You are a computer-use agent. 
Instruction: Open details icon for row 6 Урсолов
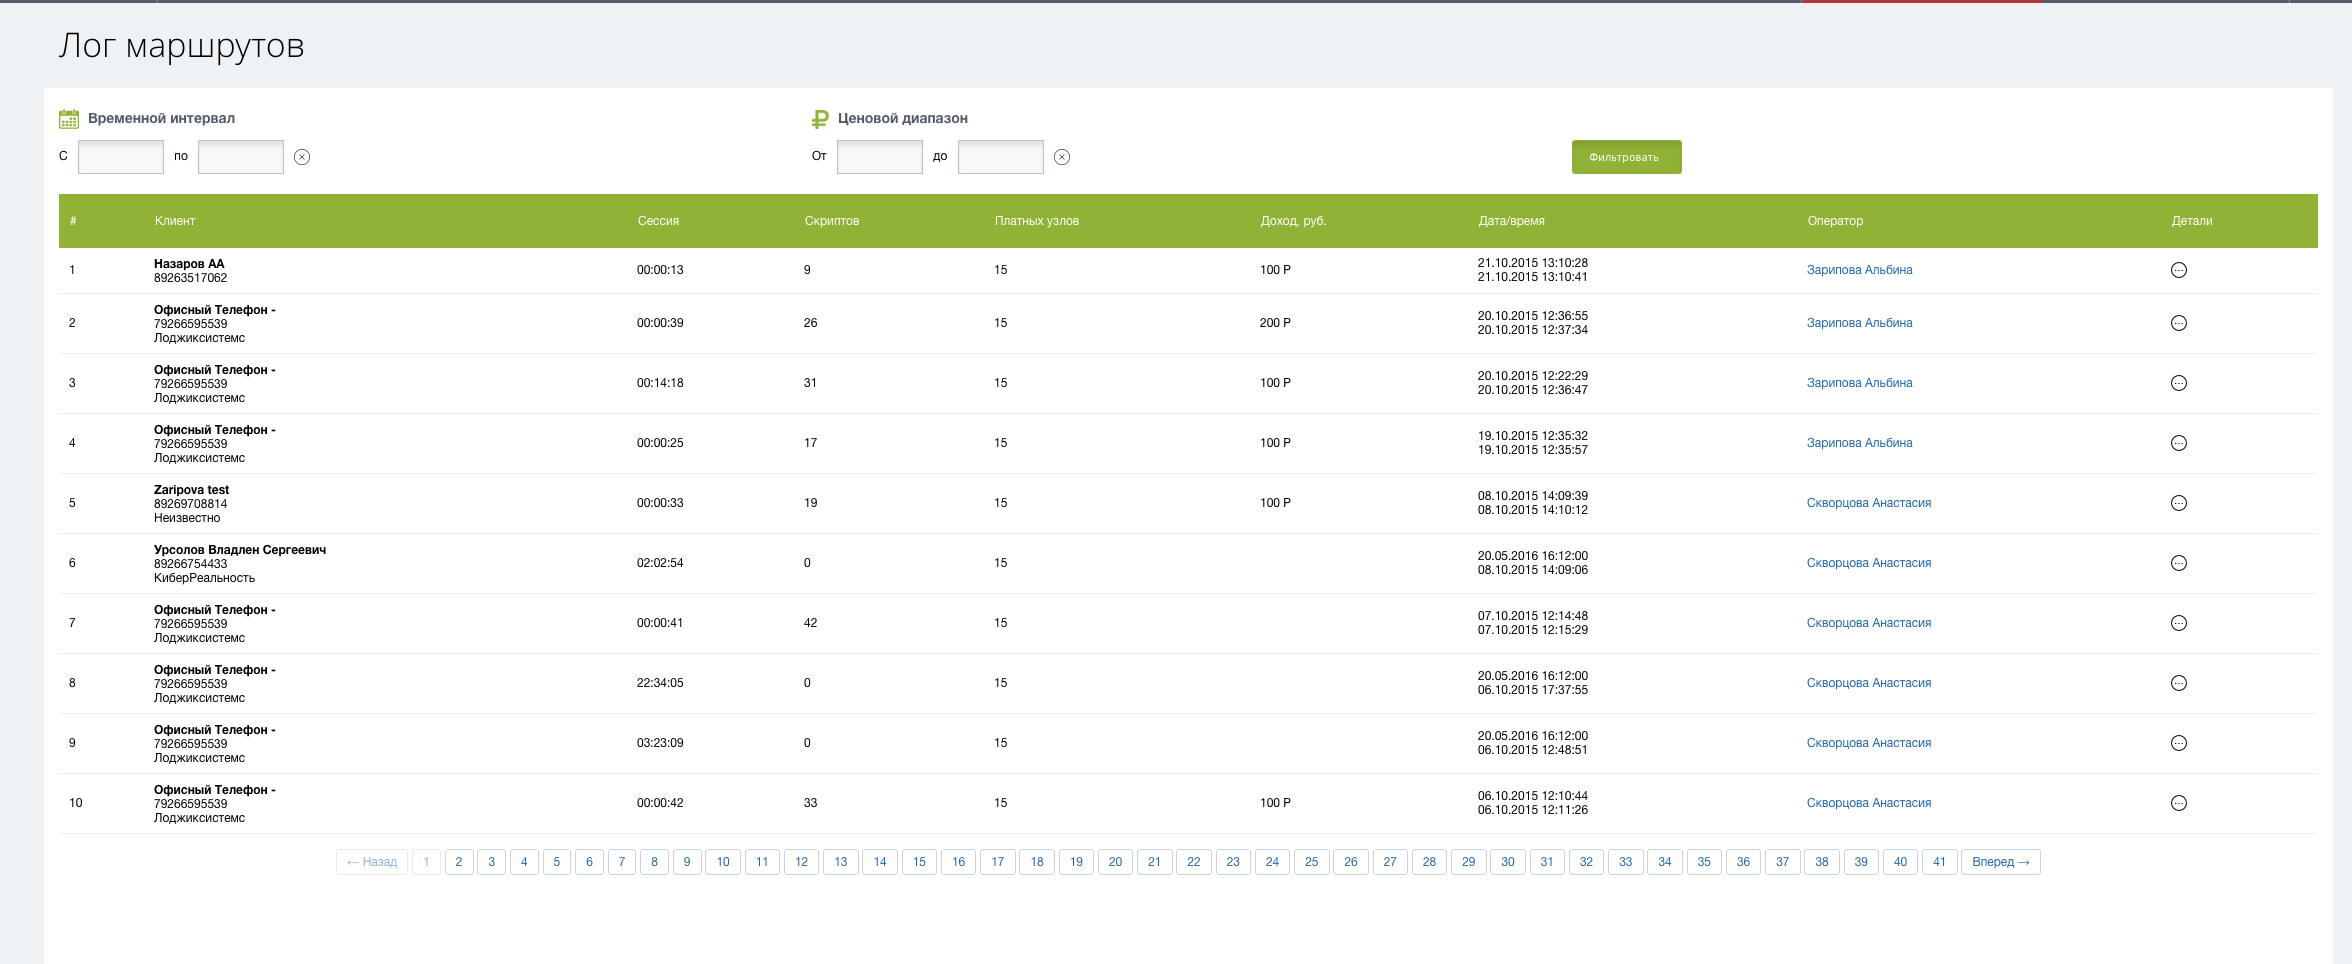tap(2178, 563)
